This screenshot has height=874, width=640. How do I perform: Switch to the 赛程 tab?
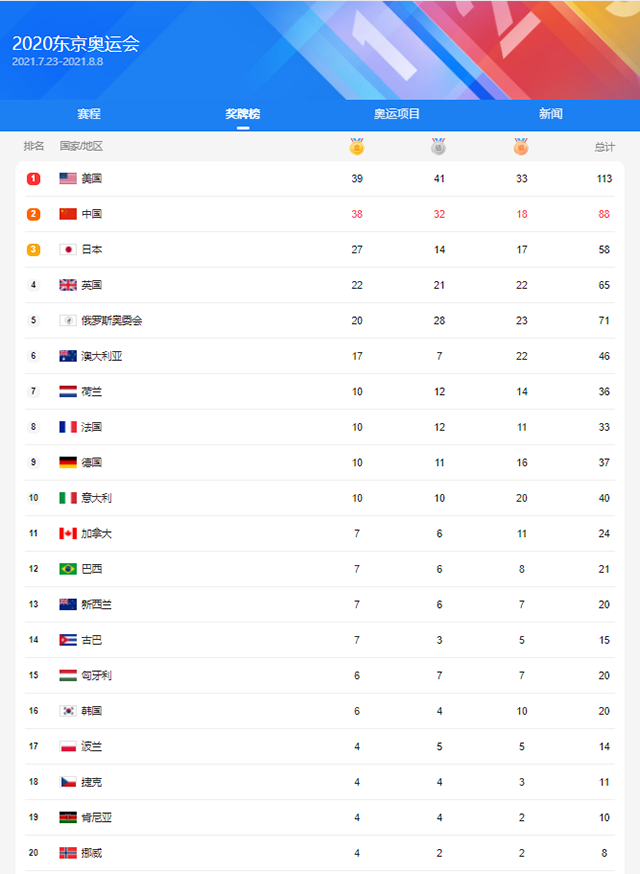coord(89,114)
